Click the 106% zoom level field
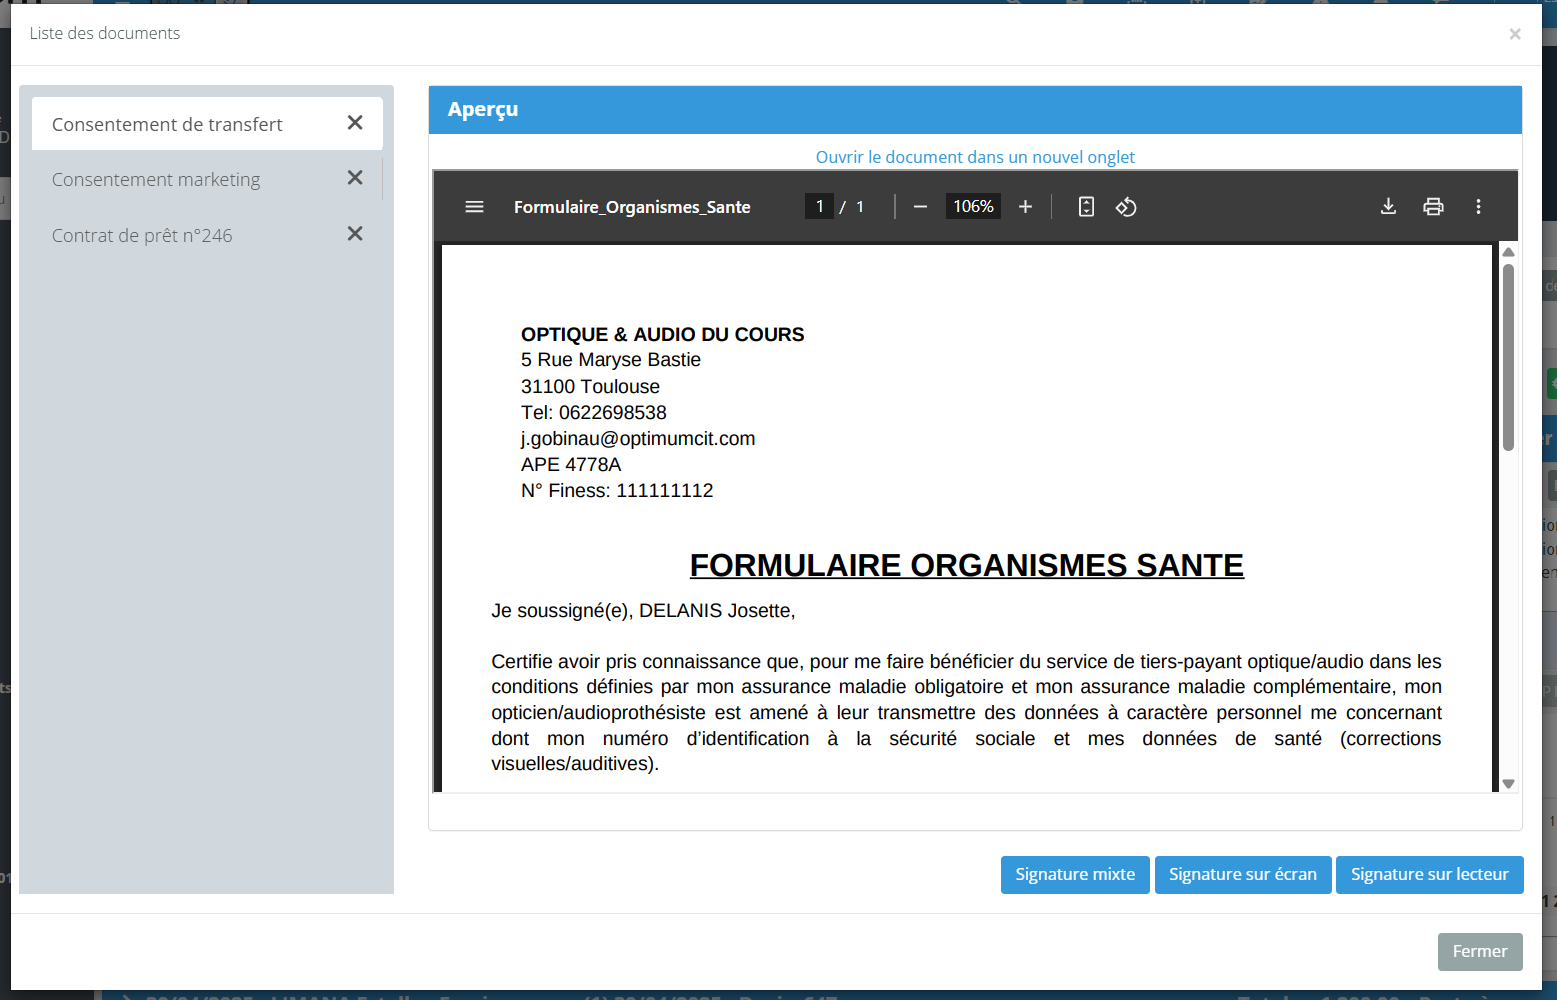The image size is (1557, 1000). point(973,207)
